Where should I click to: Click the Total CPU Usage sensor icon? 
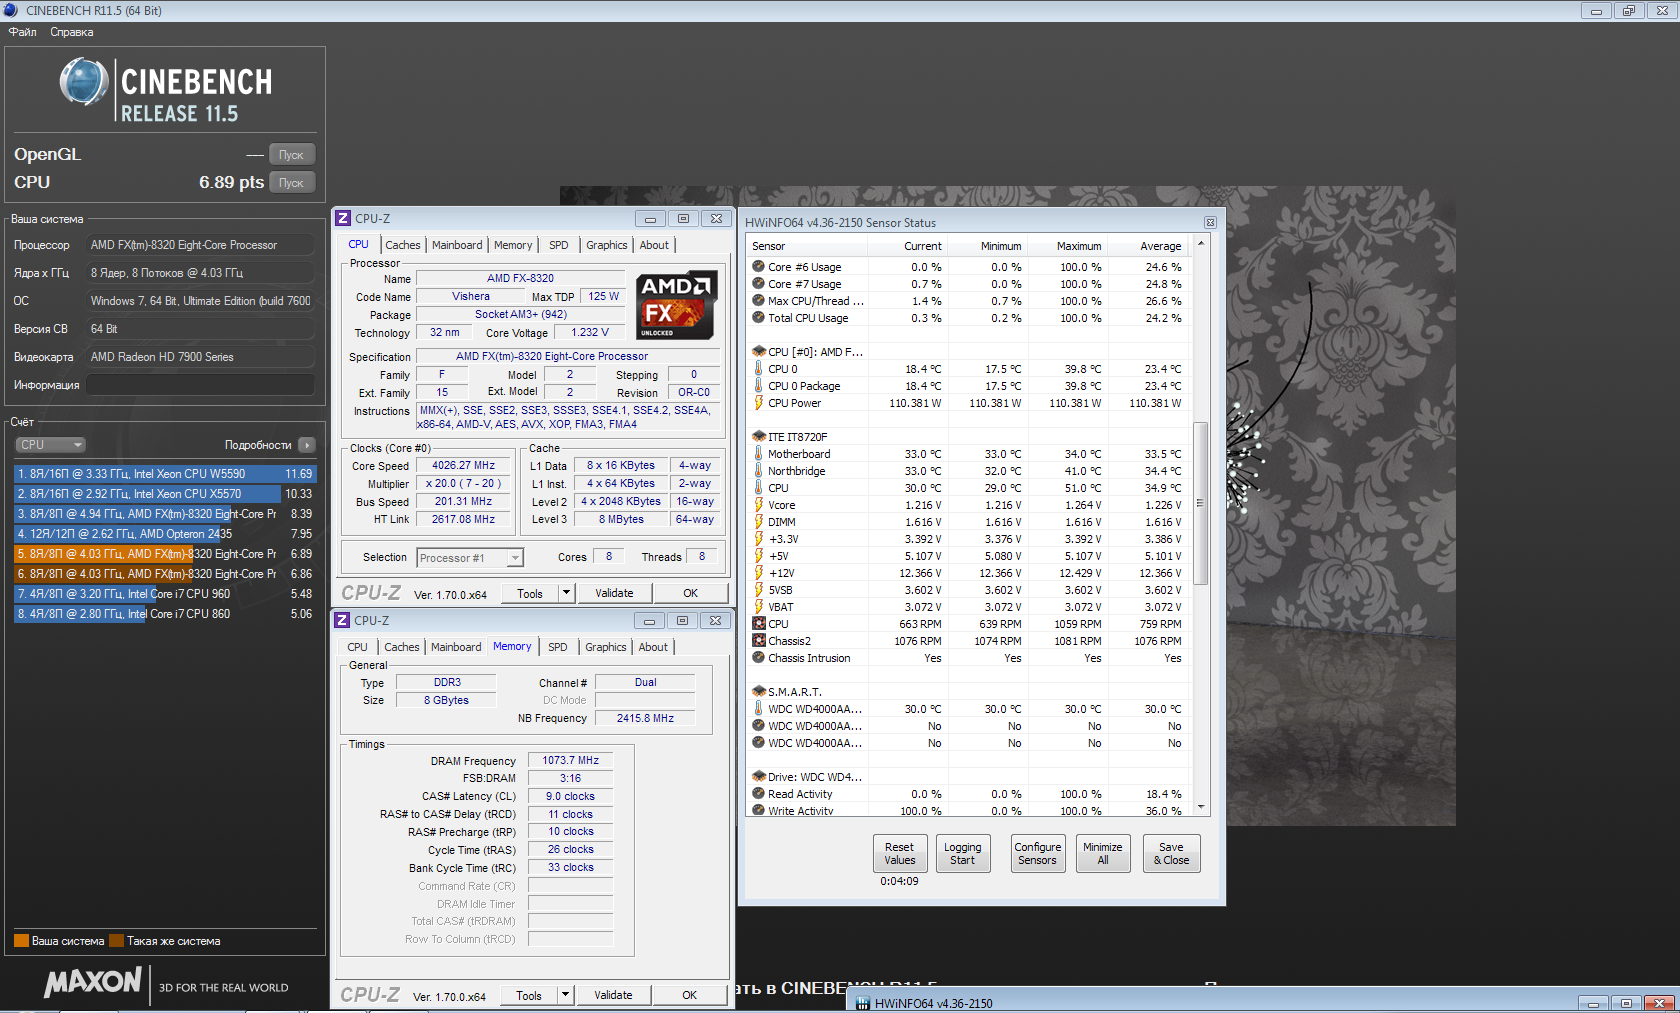pyautogui.click(x=758, y=318)
